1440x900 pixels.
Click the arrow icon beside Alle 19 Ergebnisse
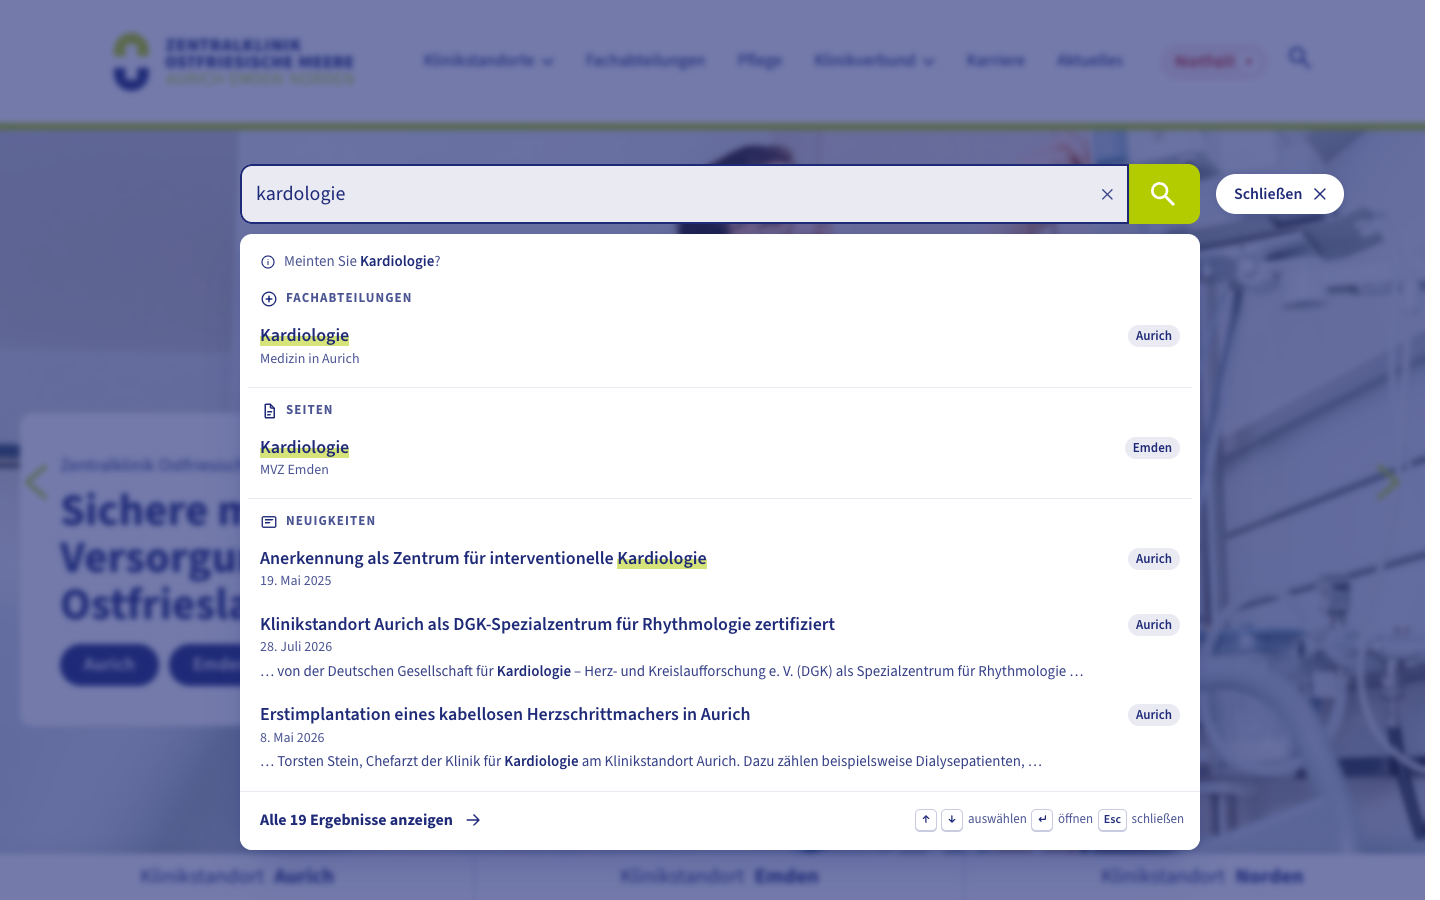(x=473, y=820)
